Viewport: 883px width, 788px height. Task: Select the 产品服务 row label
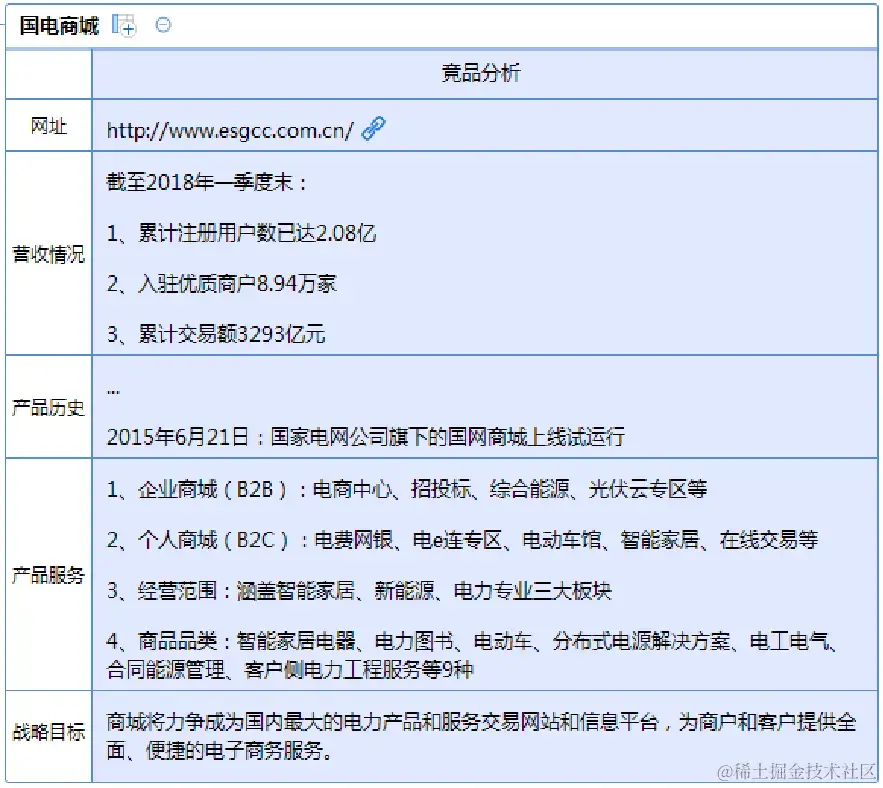tap(49, 575)
